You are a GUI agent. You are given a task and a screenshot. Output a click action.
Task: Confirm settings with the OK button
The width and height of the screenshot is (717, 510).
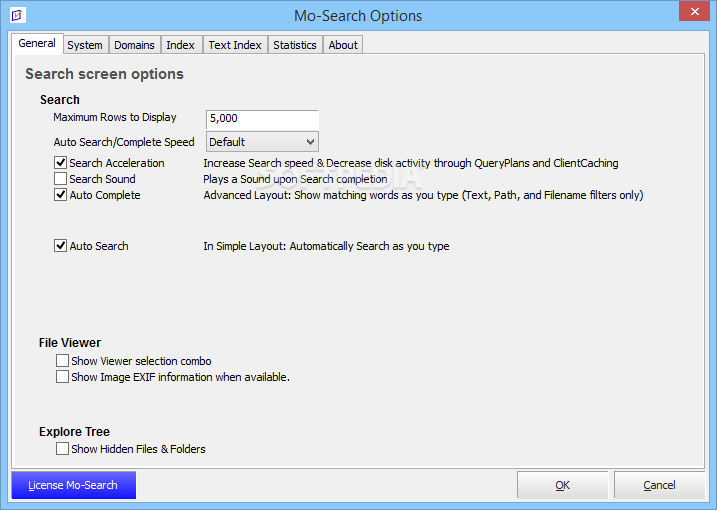point(562,485)
